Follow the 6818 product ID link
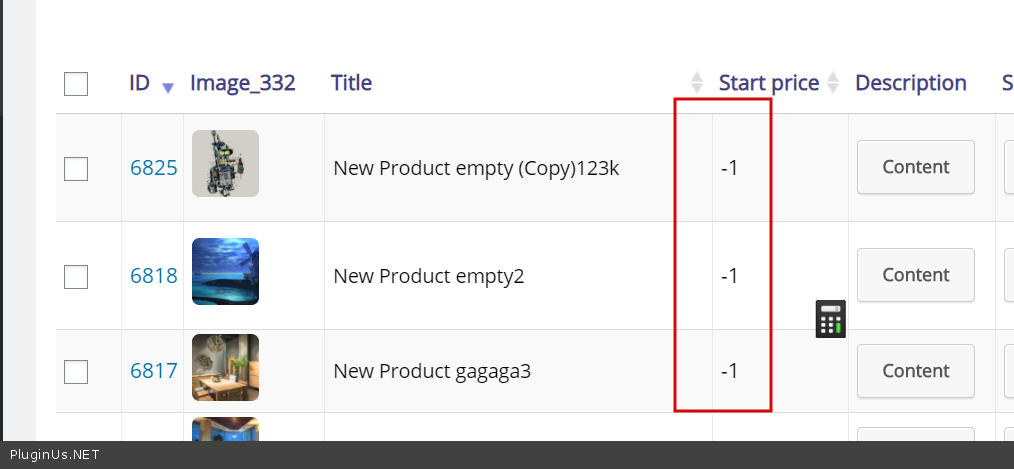Viewport: 1014px width, 469px height. tap(153, 276)
